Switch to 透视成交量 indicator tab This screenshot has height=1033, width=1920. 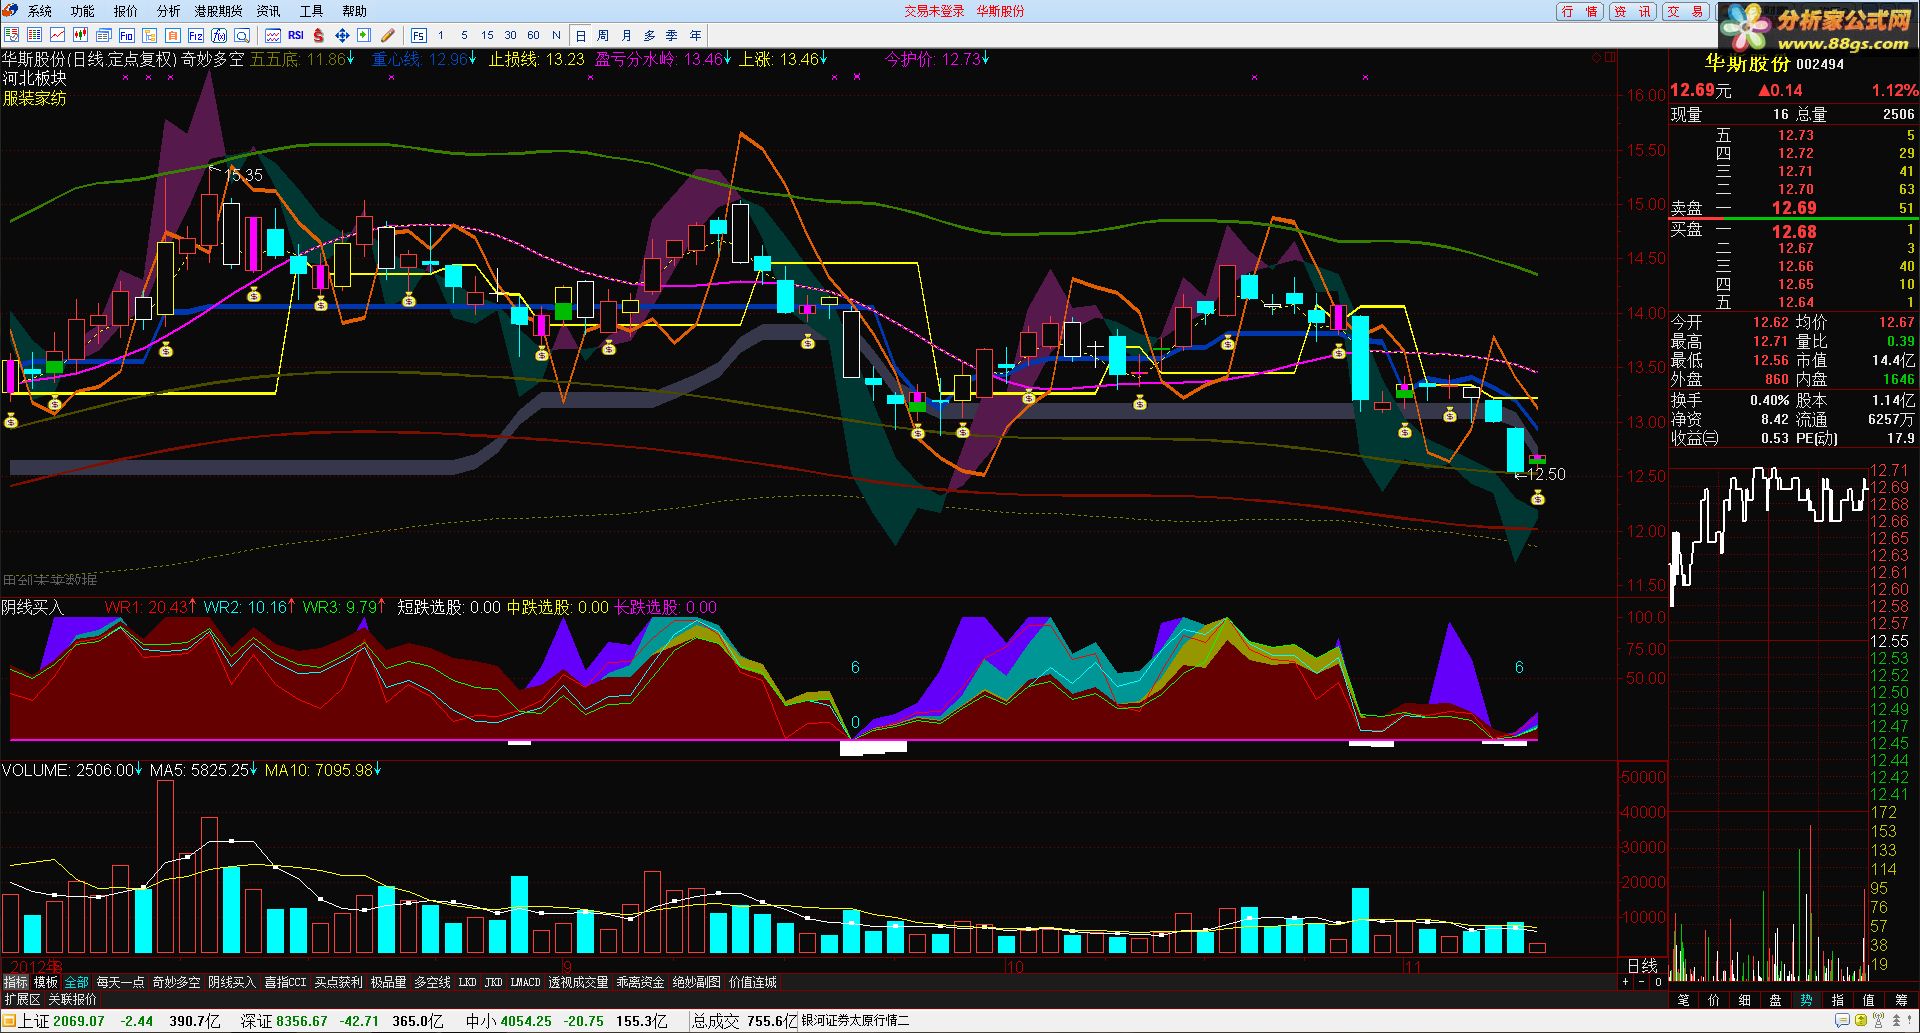578,982
